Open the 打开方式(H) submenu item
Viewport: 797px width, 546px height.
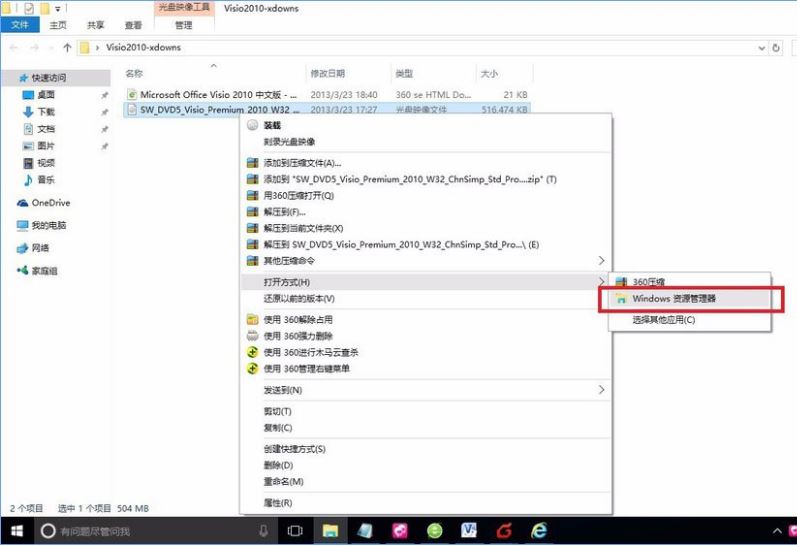coord(426,282)
